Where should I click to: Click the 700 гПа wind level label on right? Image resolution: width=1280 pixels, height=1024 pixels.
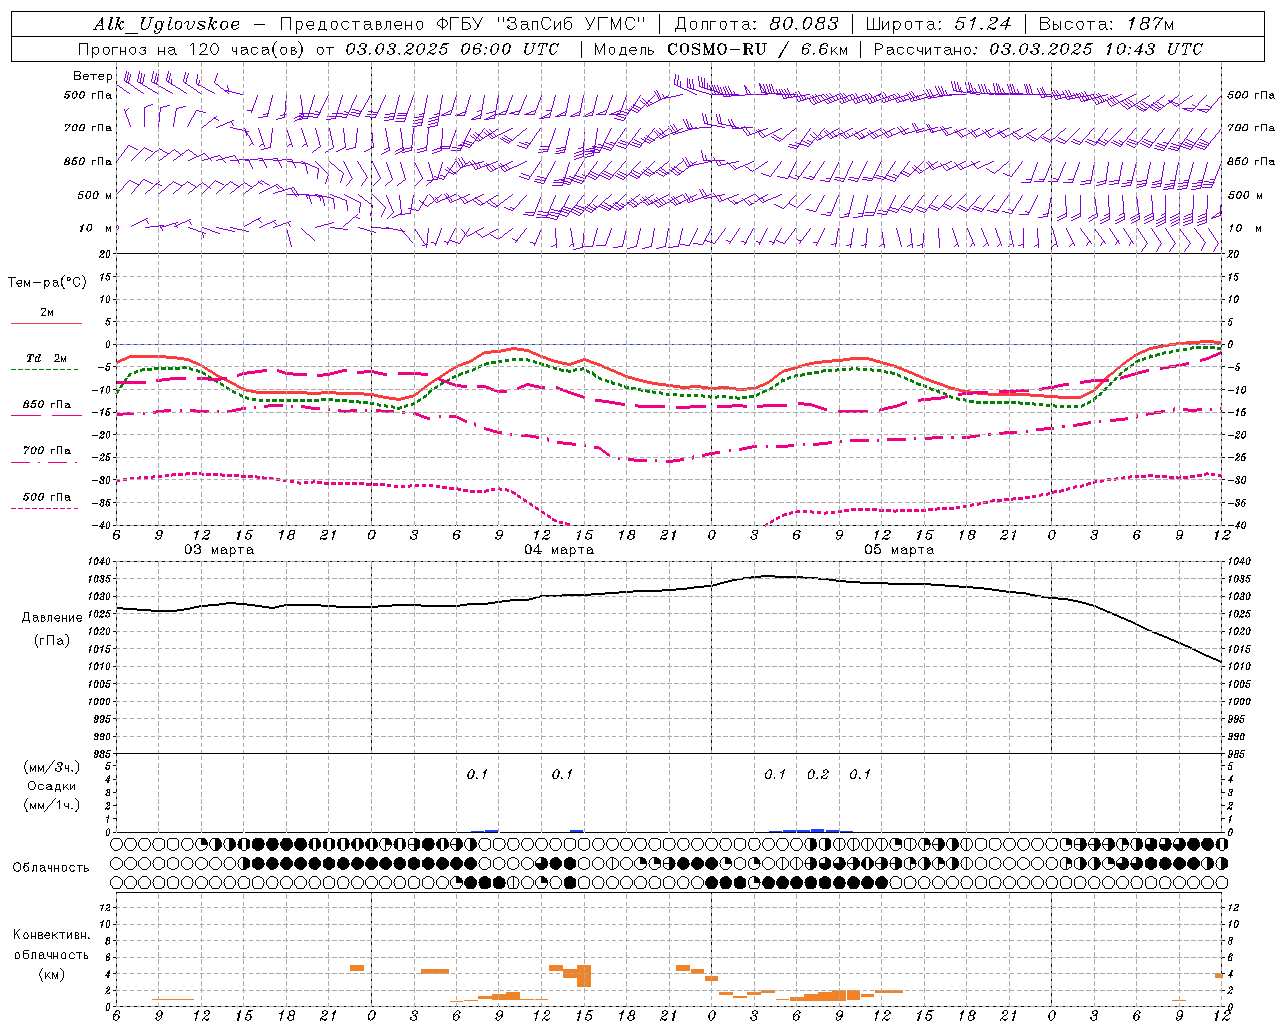[x=1251, y=128]
